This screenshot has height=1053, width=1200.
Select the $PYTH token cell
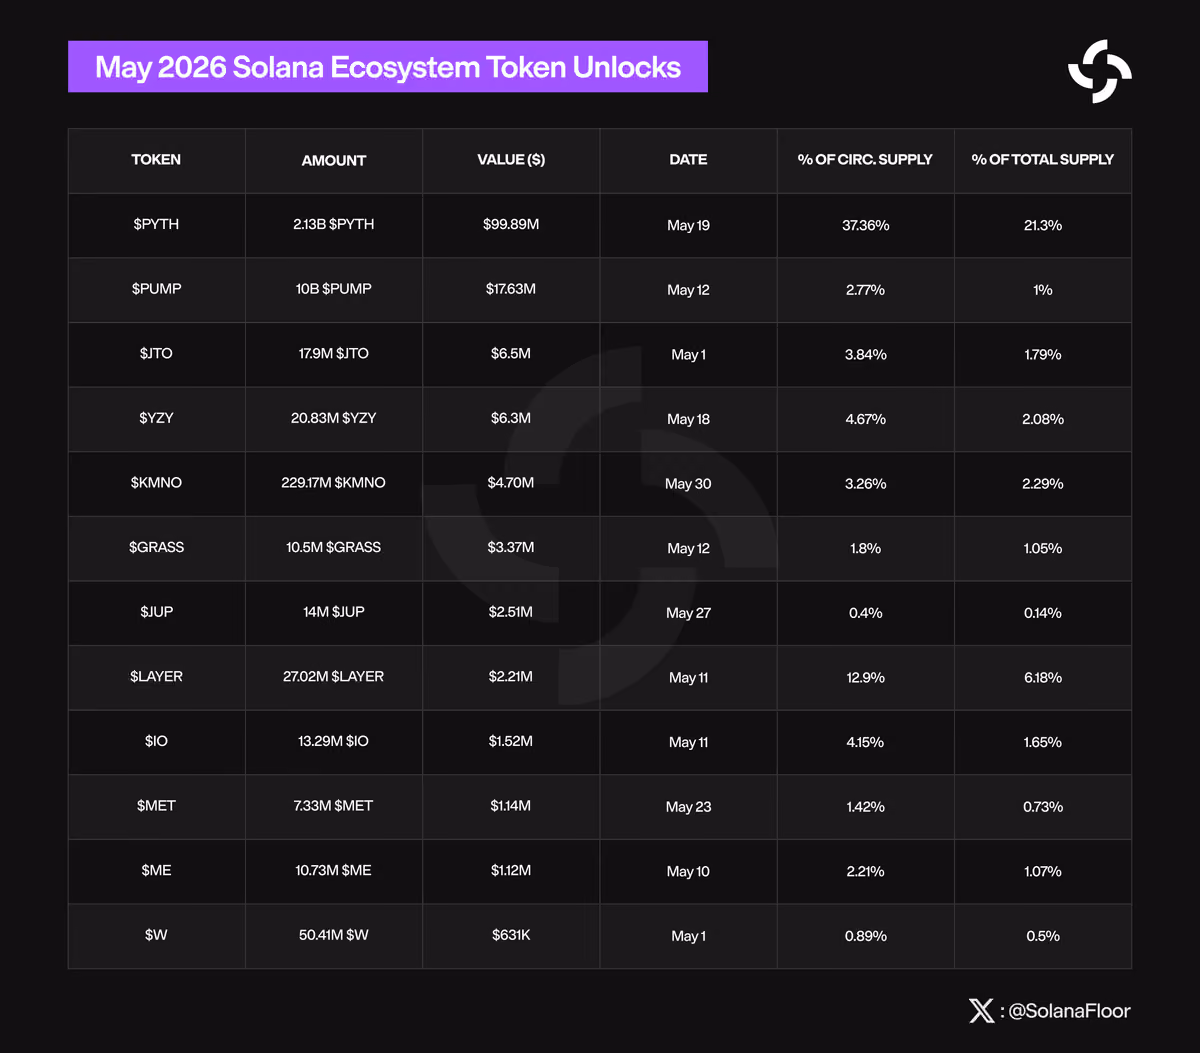(x=156, y=224)
